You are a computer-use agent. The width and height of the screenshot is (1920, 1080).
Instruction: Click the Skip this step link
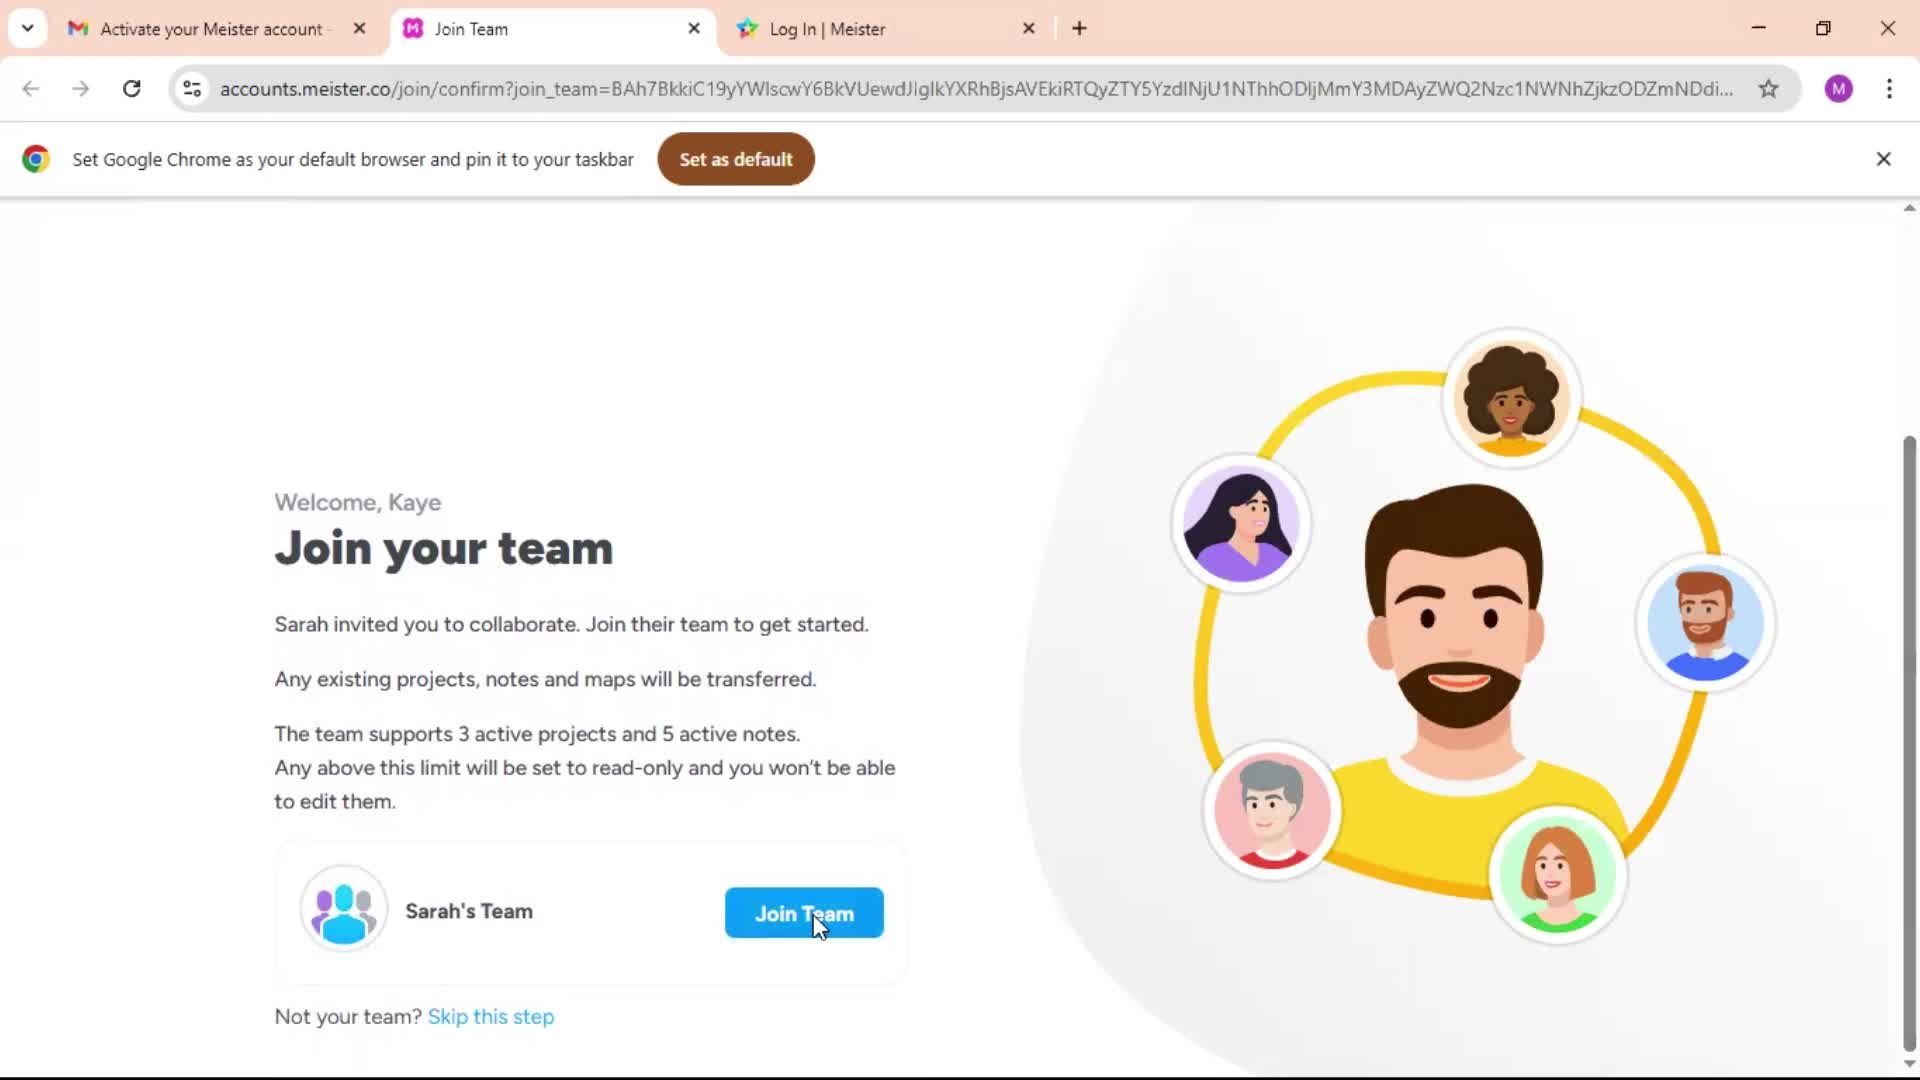click(x=491, y=1017)
